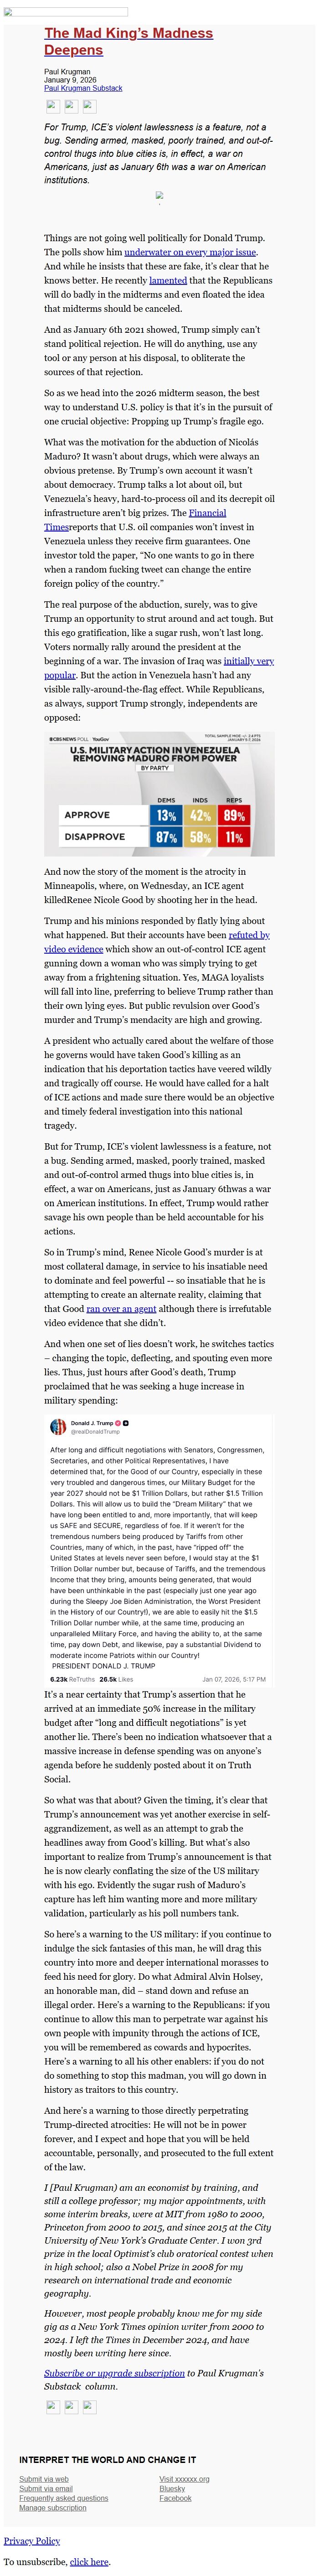Open the Privacy Policy link
319x2576 pixels.
32,2540
